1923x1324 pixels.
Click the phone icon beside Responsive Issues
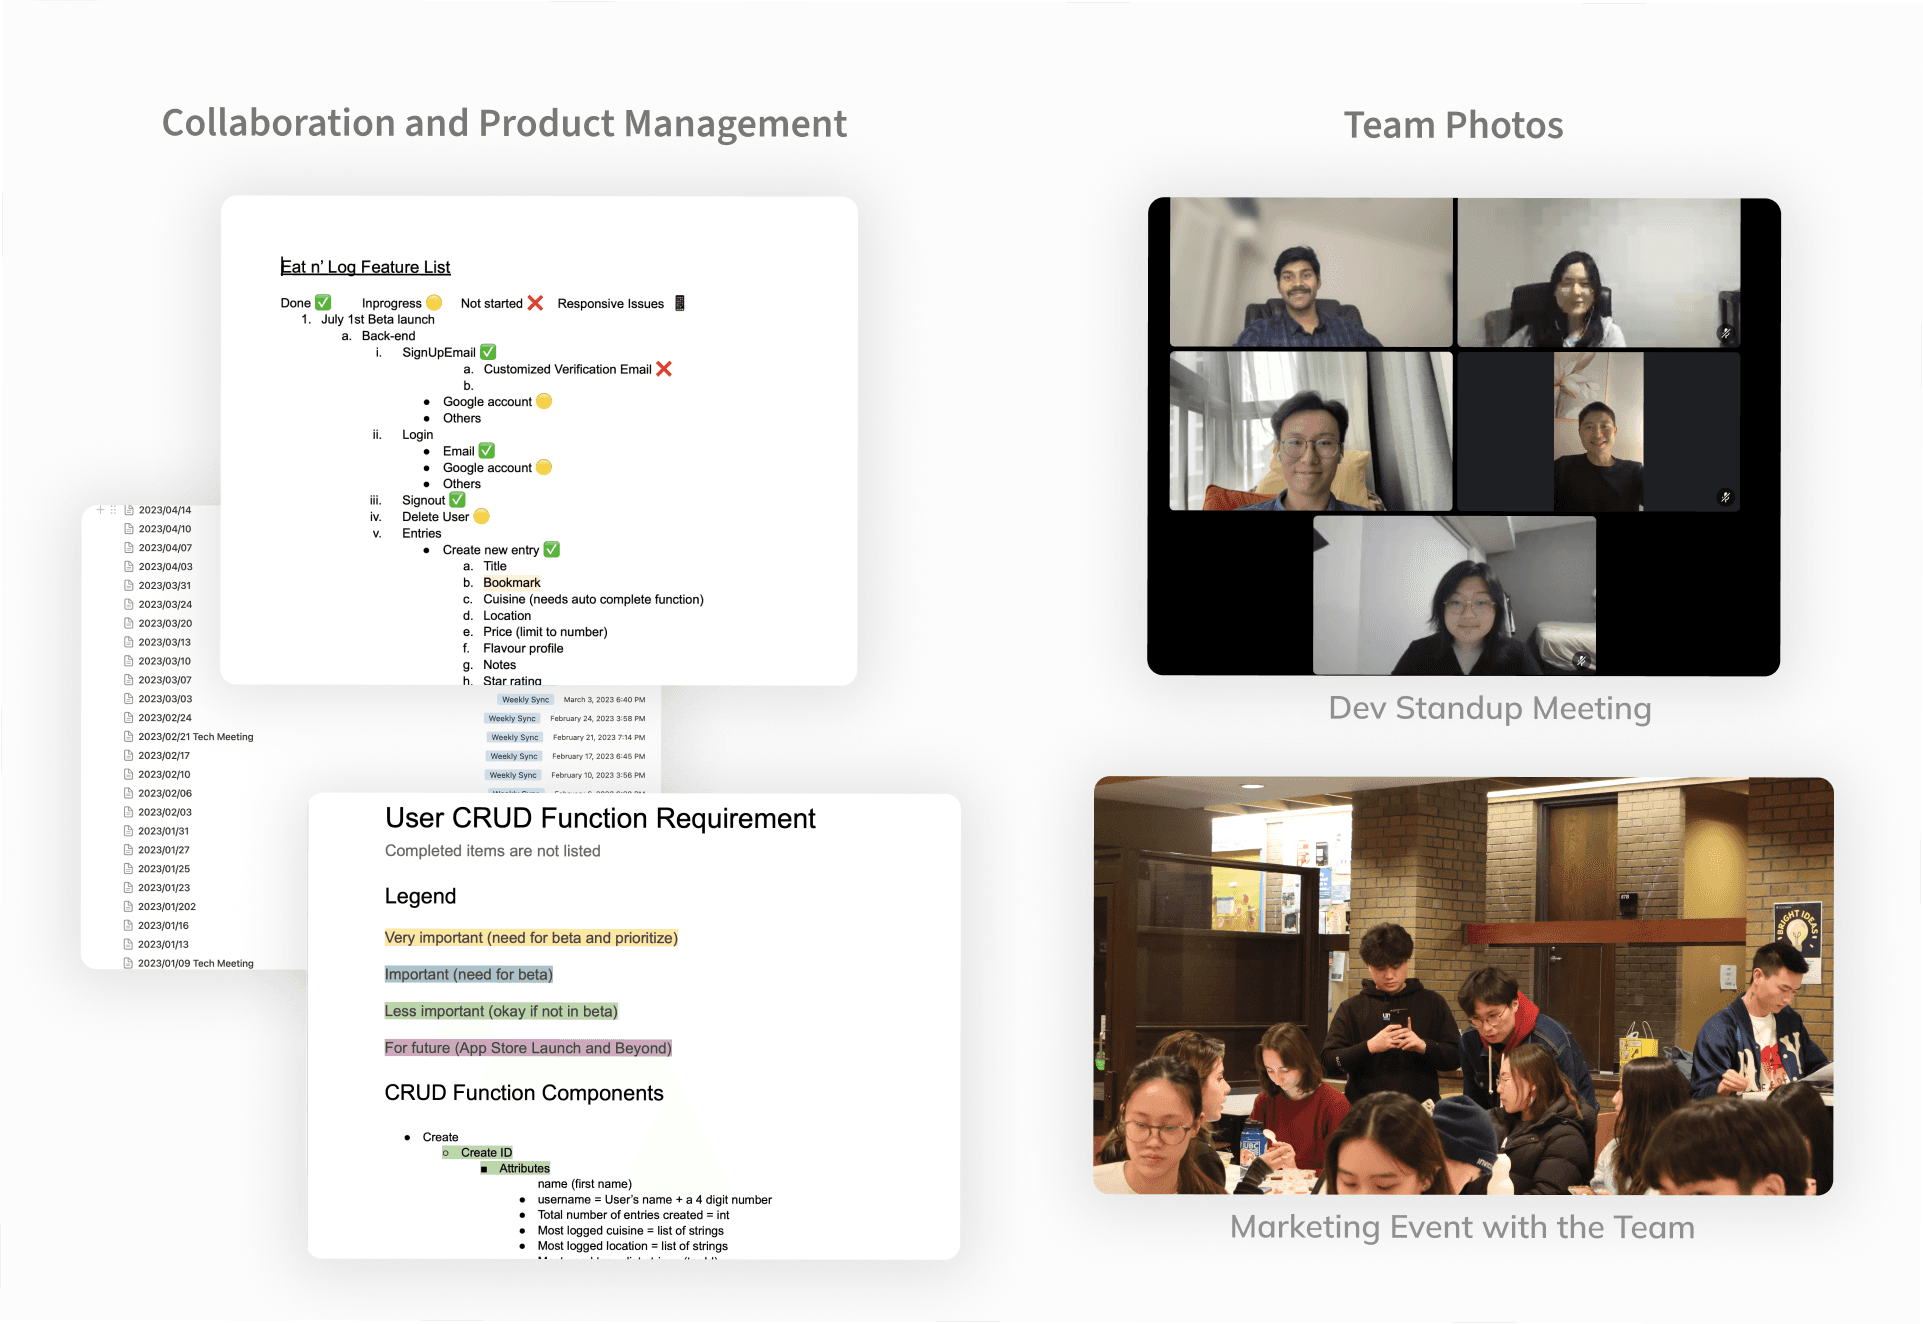[680, 303]
